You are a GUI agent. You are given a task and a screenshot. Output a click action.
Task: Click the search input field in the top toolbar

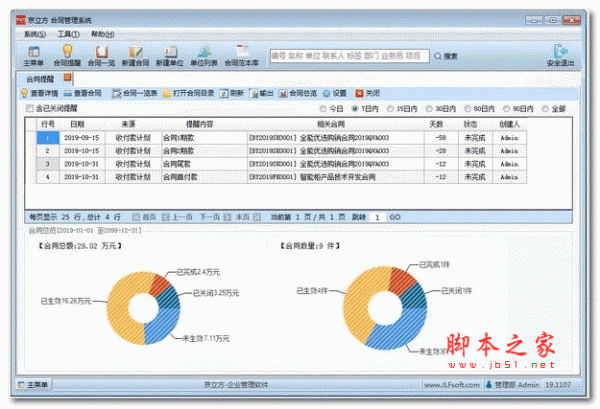(x=349, y=56)
